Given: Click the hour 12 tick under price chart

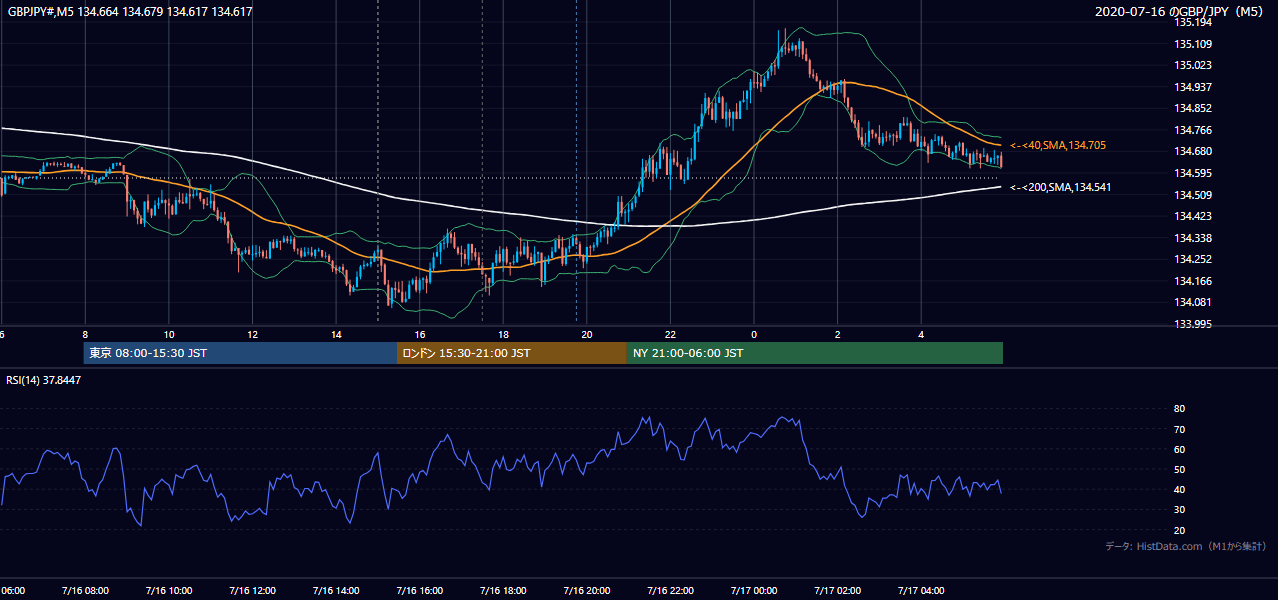Looking at the screenshot, I should [252, 335].
